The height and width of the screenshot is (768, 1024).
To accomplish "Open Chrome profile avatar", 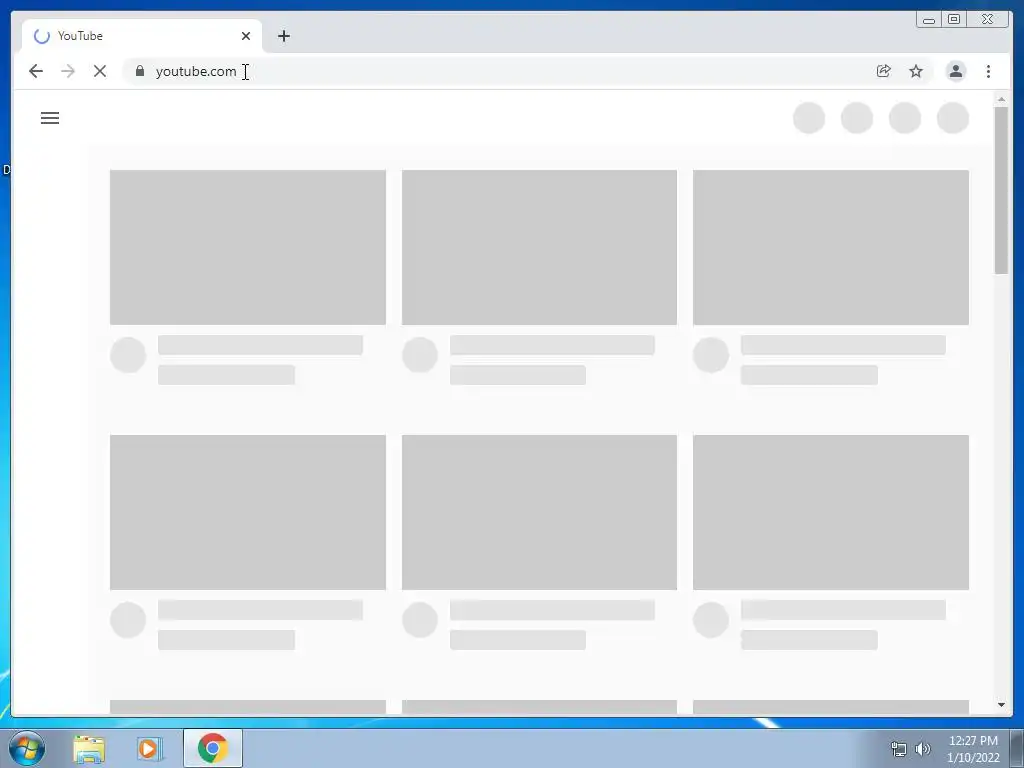I will coord(955,71).
